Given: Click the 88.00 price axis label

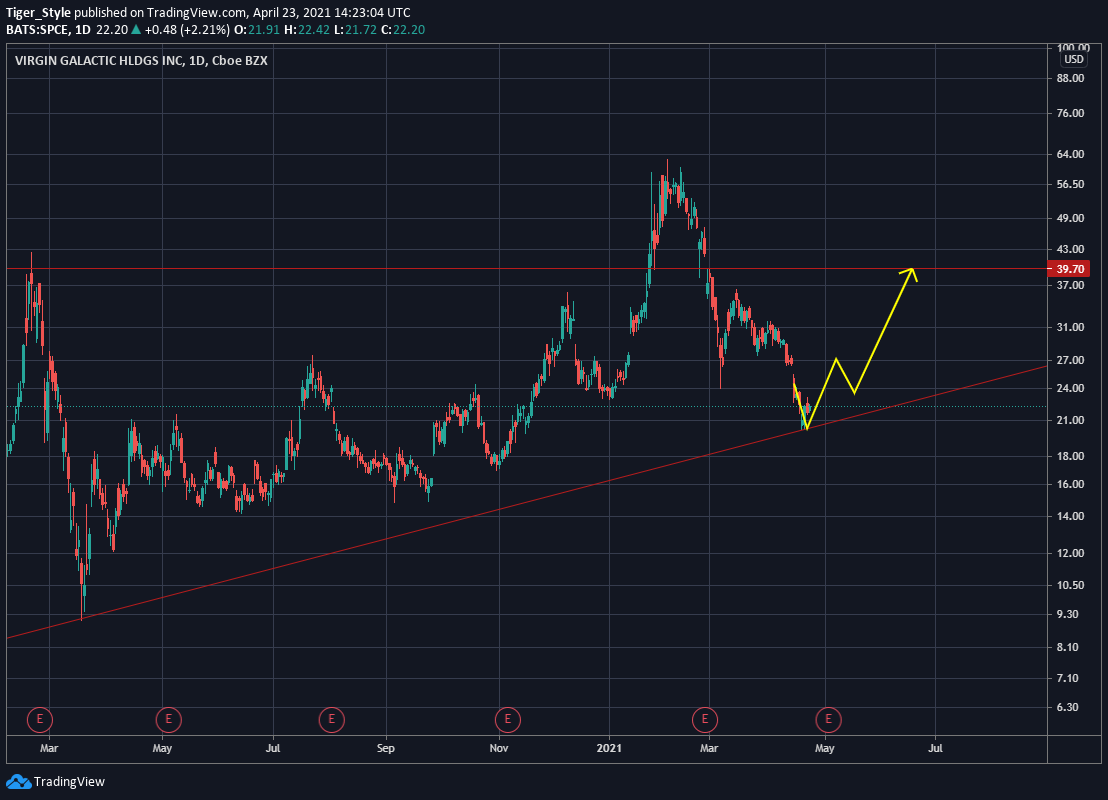Looking at the screenshot, I should [x=1071, y=78].
